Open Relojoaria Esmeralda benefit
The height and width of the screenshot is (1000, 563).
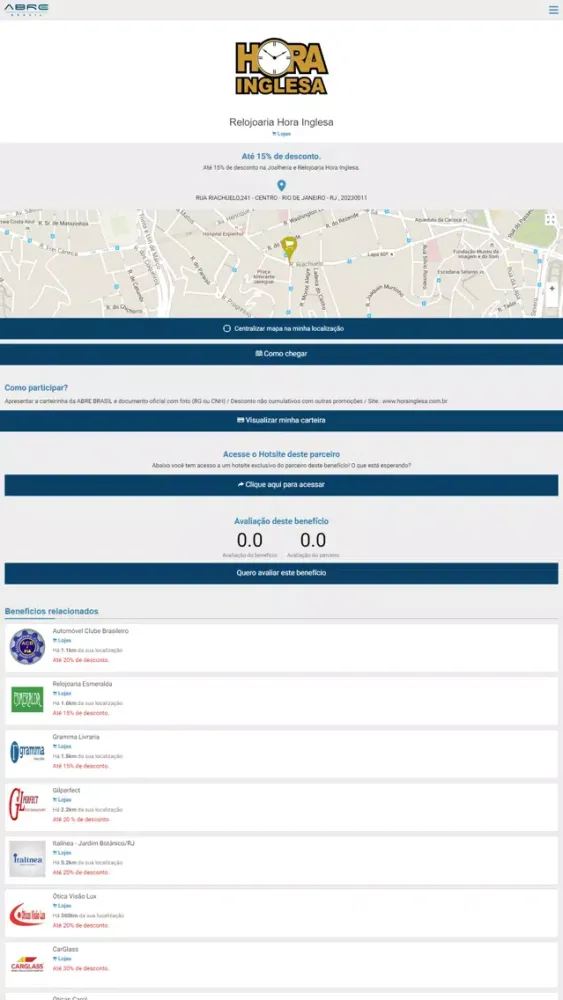(x=281, y=700)
